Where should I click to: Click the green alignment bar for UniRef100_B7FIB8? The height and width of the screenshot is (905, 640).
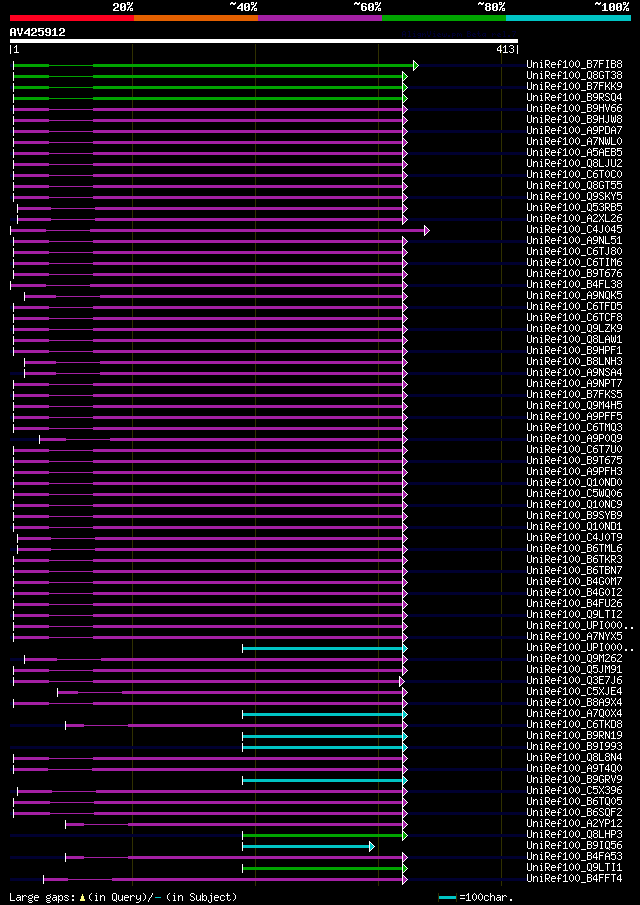click(x=214, y=65)
